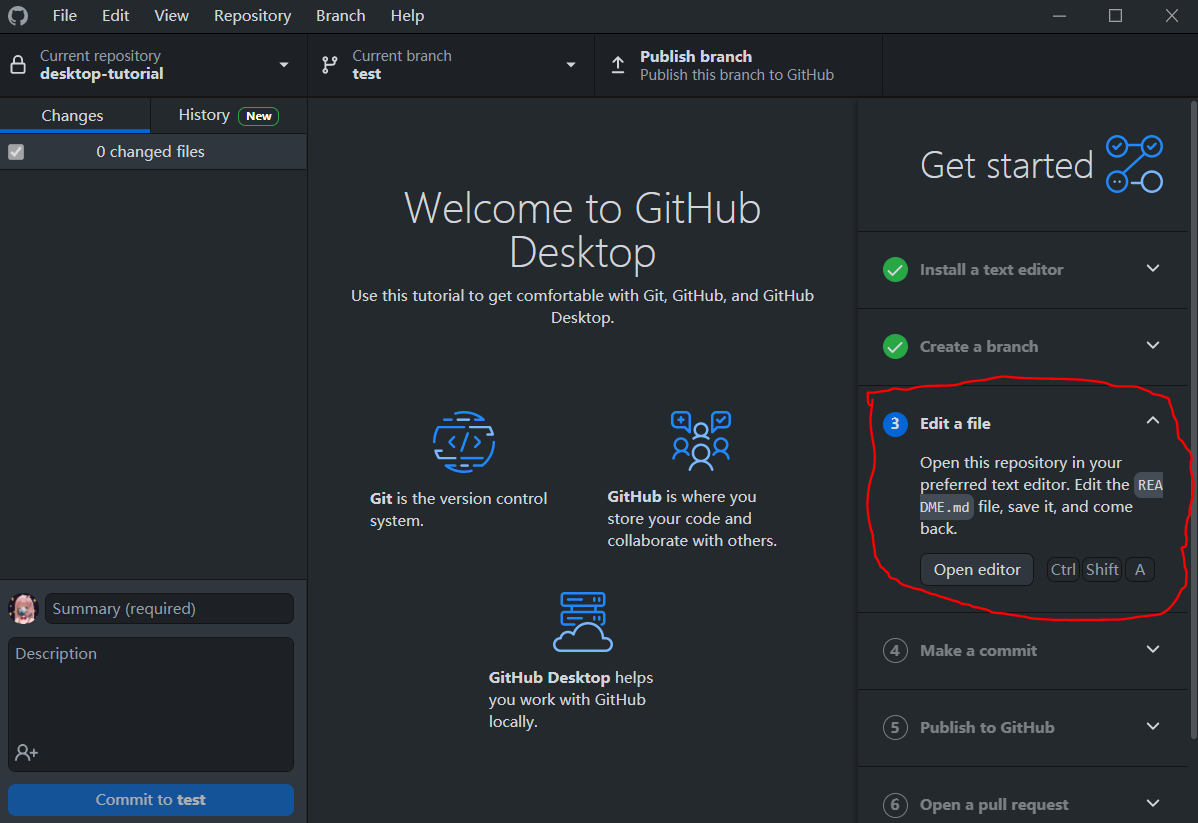Screen dimensions: 1198x823
Task: Click the step 6 number circle
Action: point(895,805)
